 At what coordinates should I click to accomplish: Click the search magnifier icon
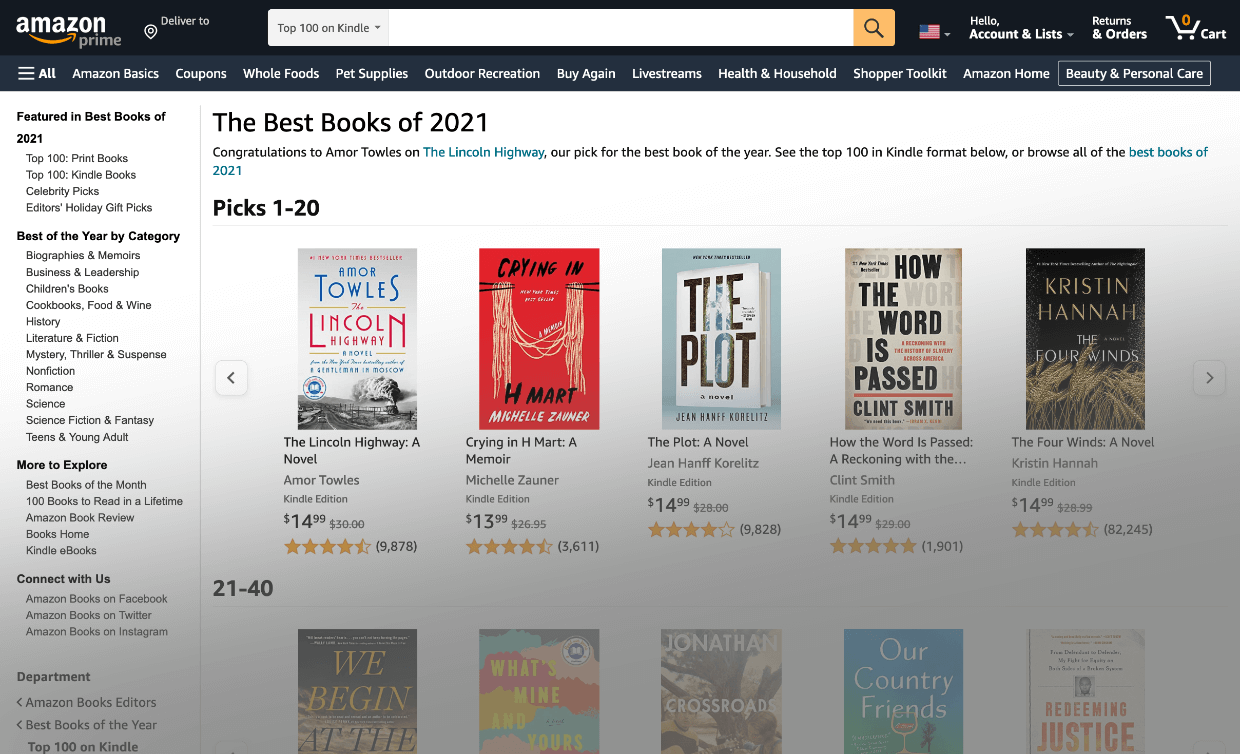[x=872, y=27]
